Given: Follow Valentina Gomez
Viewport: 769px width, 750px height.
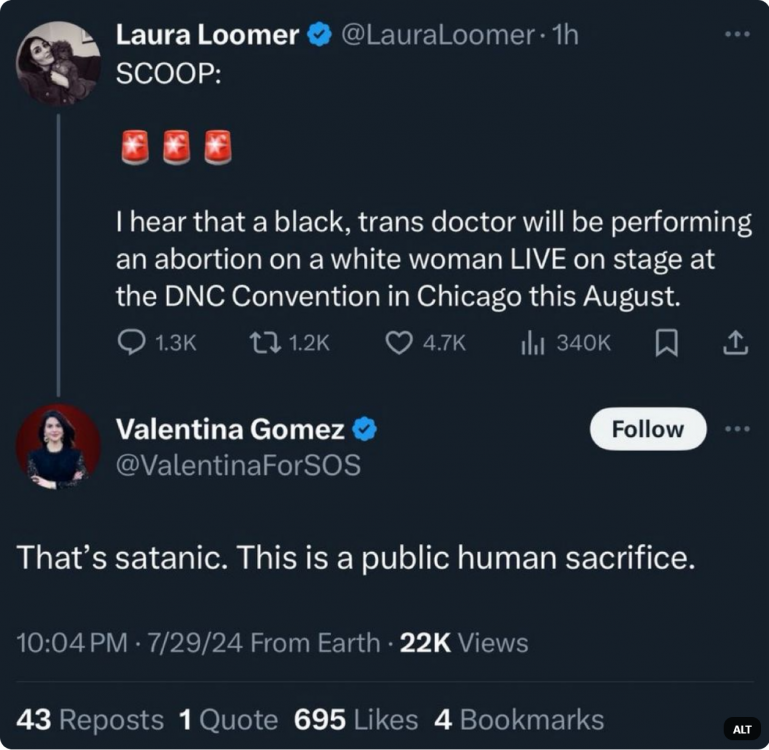Looking at the screenshot, I should pos(647,429).
